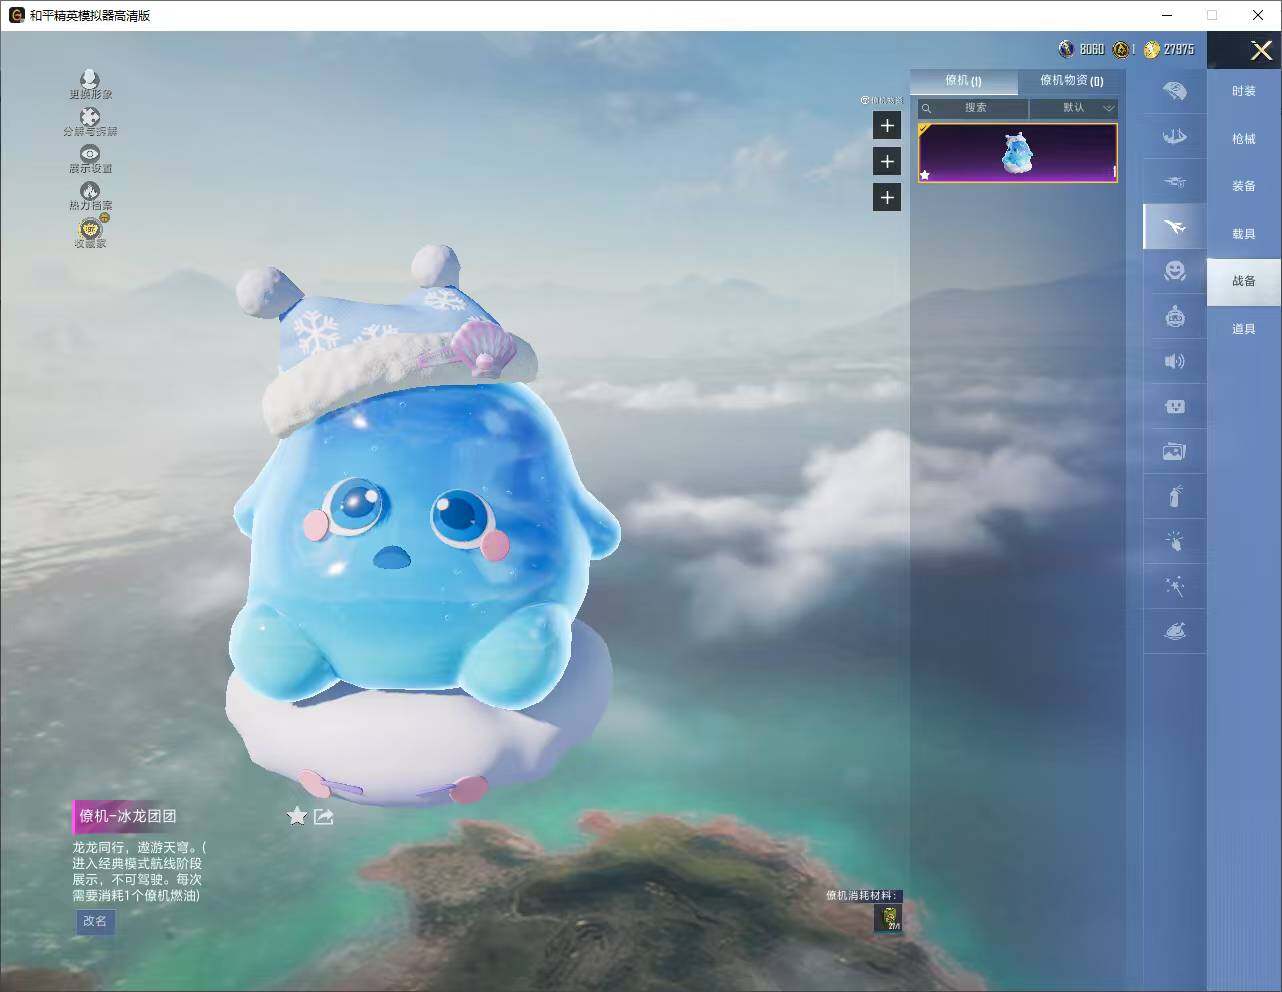Select the smiley emote category icon
This screenshot has width=1282, height=992.
tap(1175, 270)
